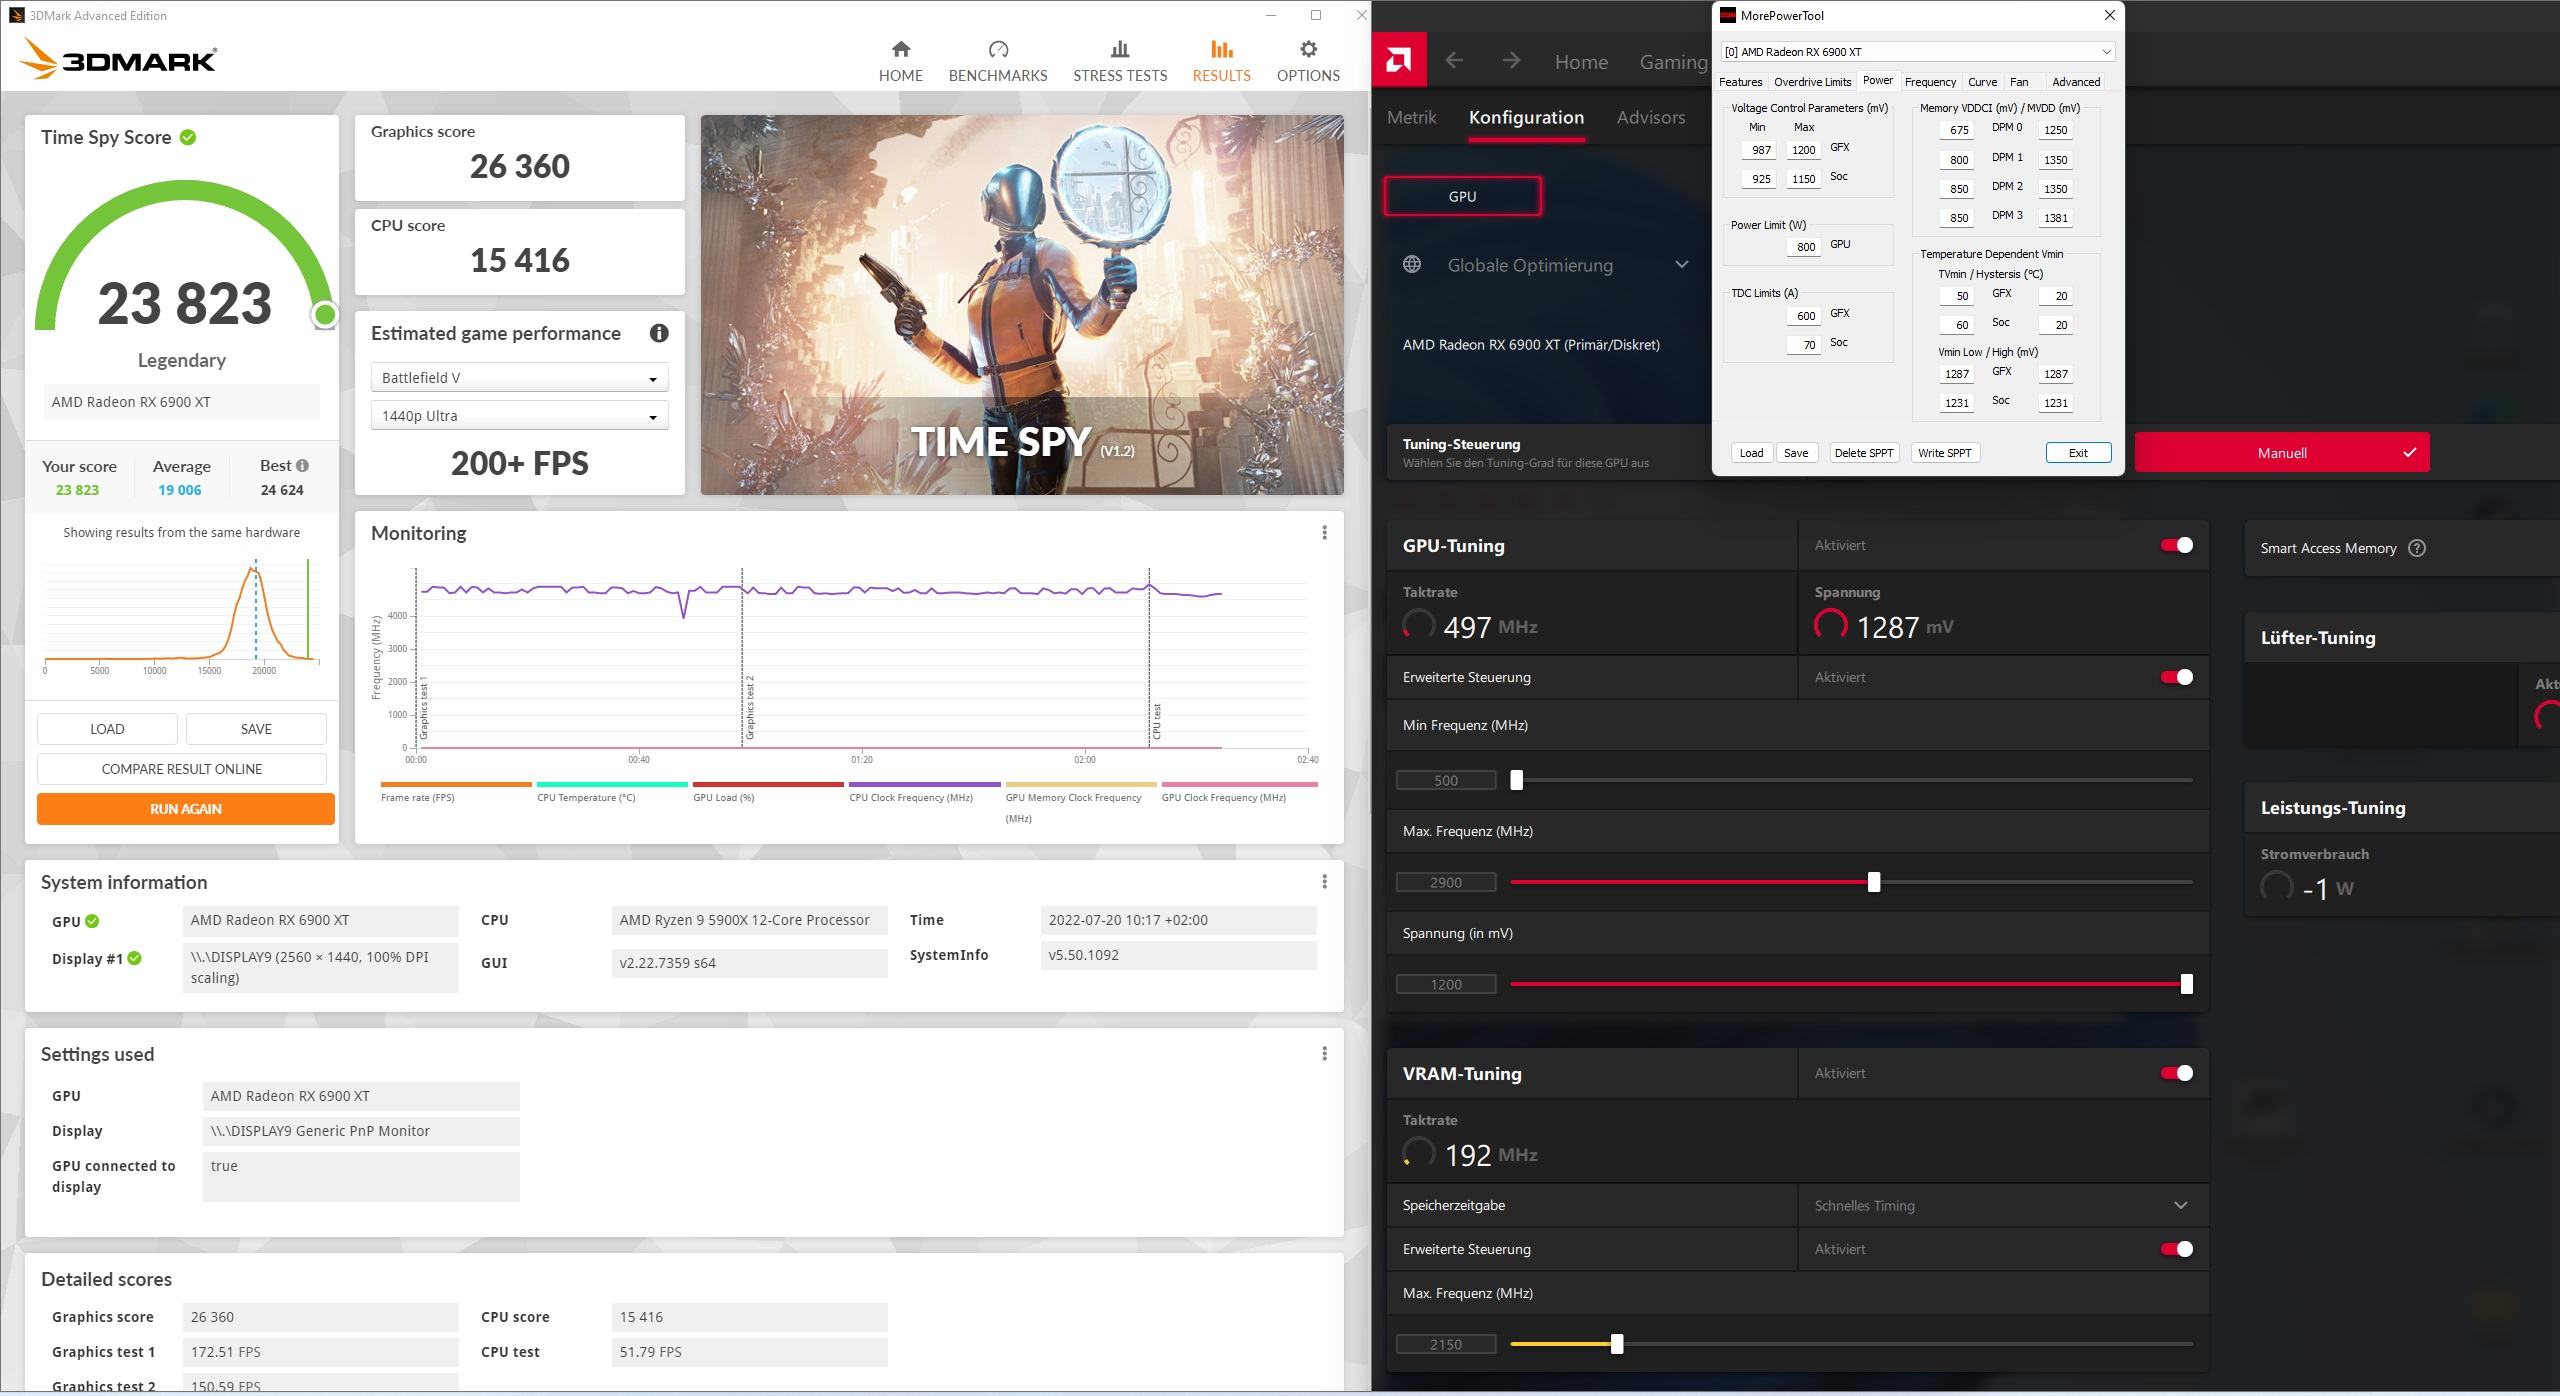The height and width of the screenshot is (1396, 2560).
Task: Open the Monitoring panel three-dot menu
Action: (x=1324, y=533)
